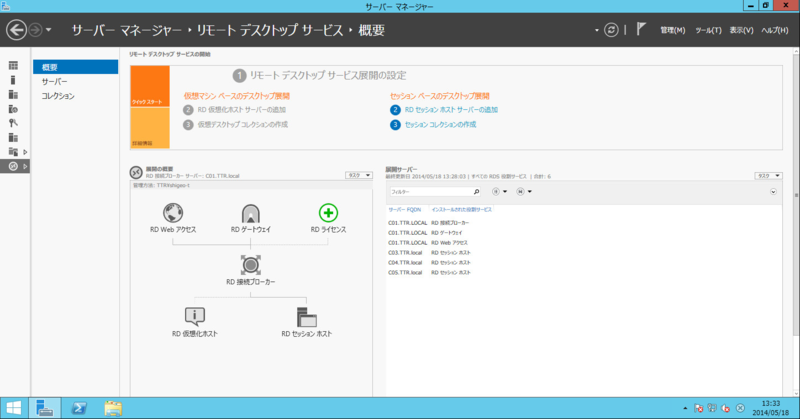Open the dropdown left of refresh button

pyautogui.click(x=596, y=30)
